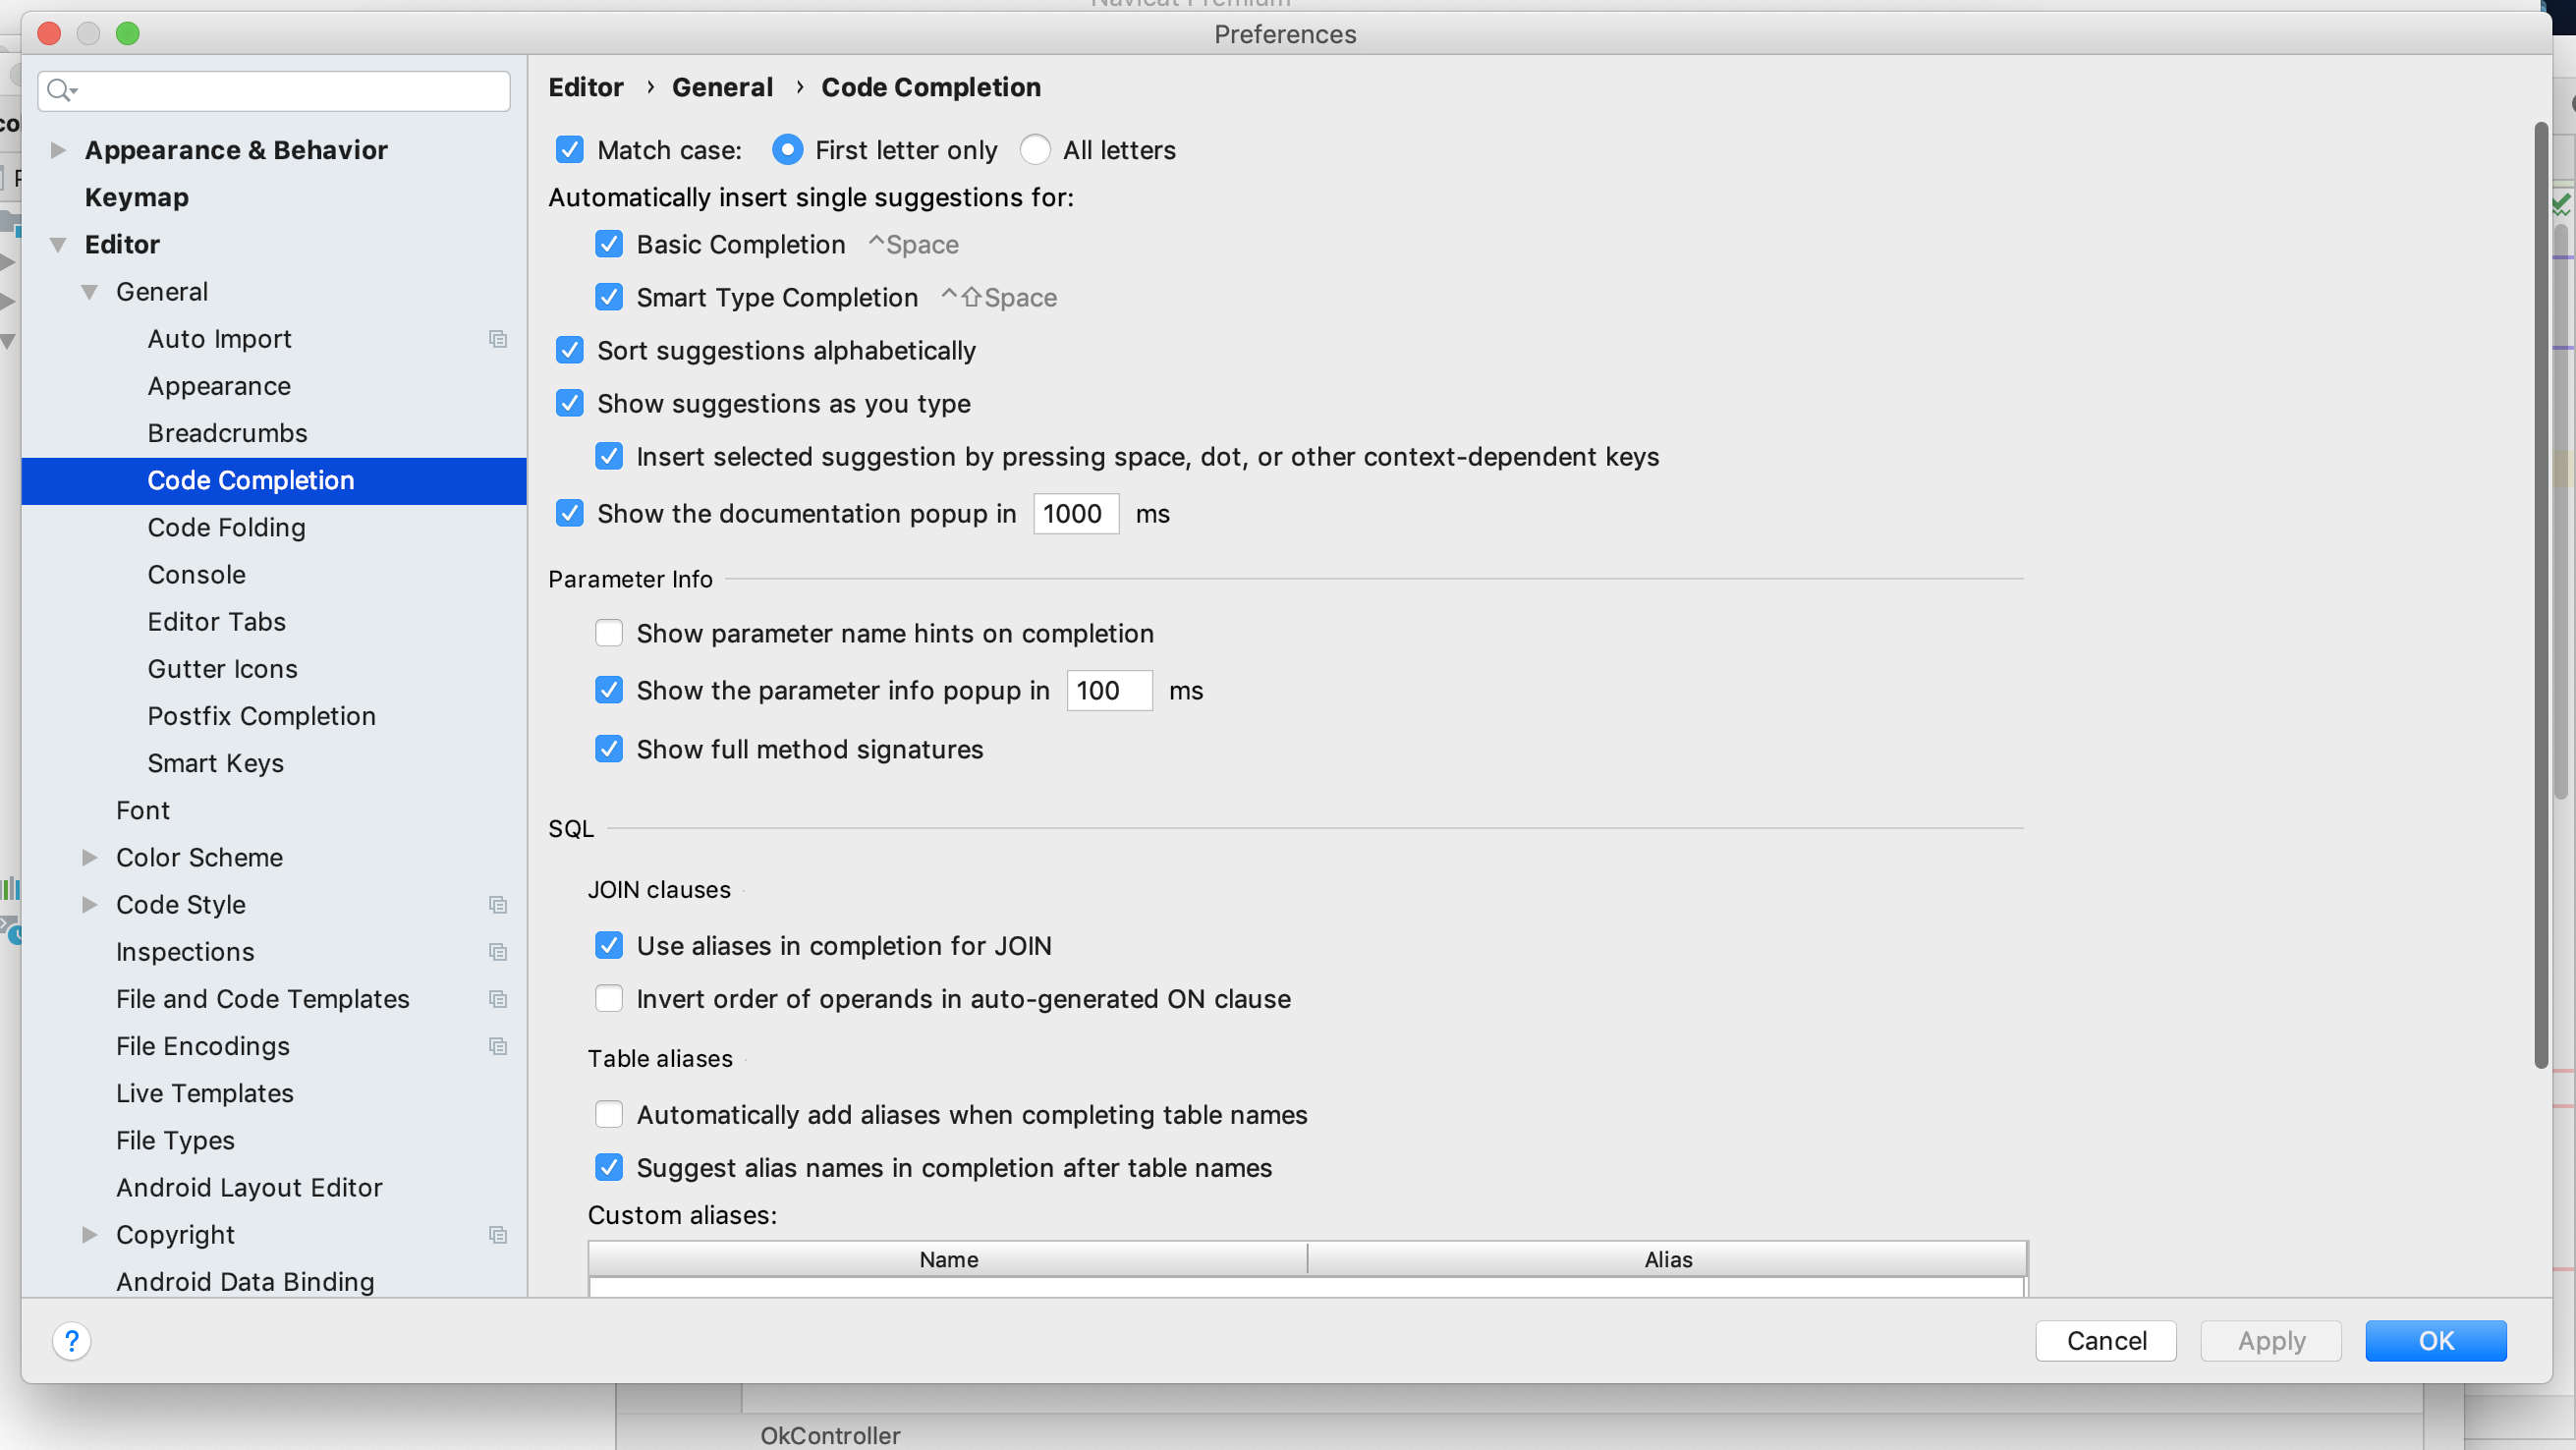2576x1450 pixels.
Task: Click project-level icon beside File Encodings
Action: tap(497, 1045)
